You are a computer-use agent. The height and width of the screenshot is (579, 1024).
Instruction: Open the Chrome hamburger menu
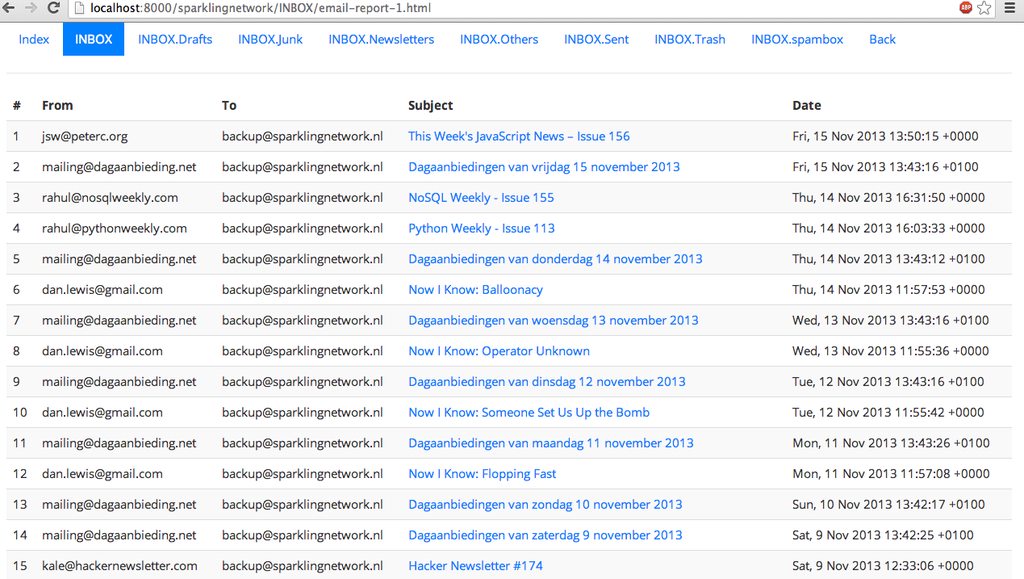[1010, 8]
